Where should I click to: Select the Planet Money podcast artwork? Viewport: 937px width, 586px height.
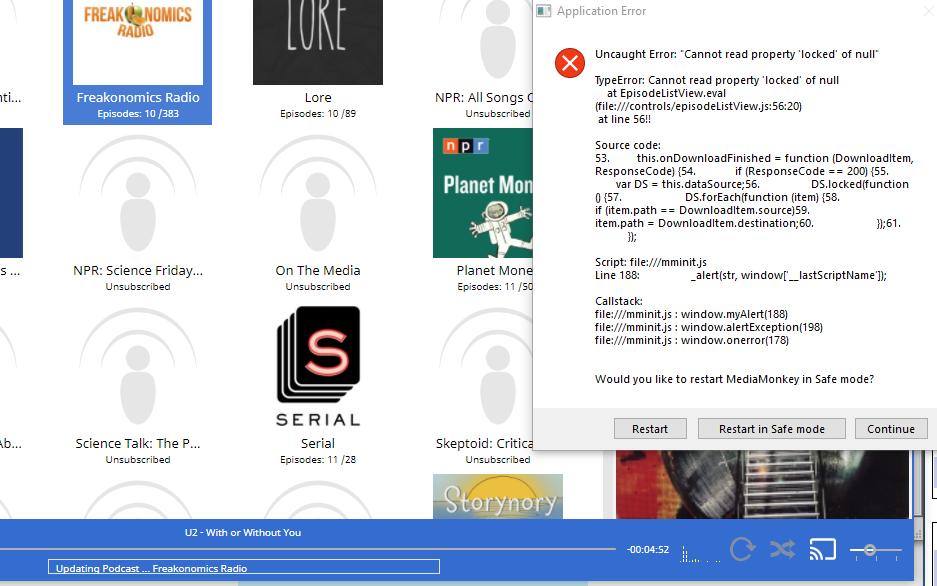coord(482,193)
